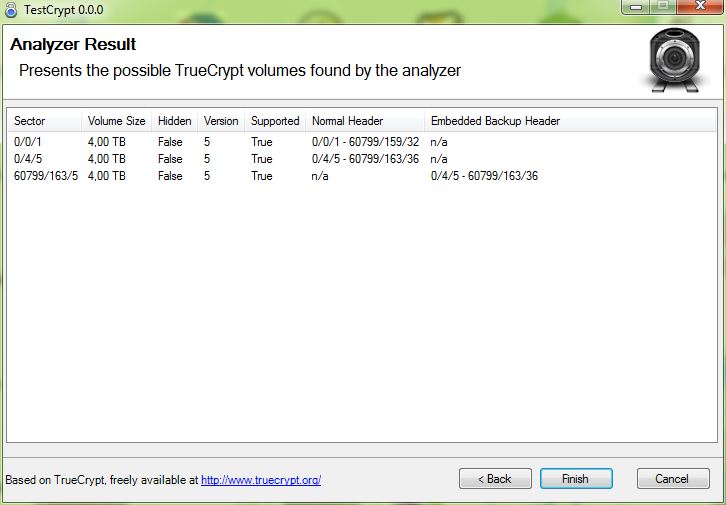Click the n/a normal header of row 60799/163/5
The width and height of the screenshot is (726, 505).
point(320,176)
